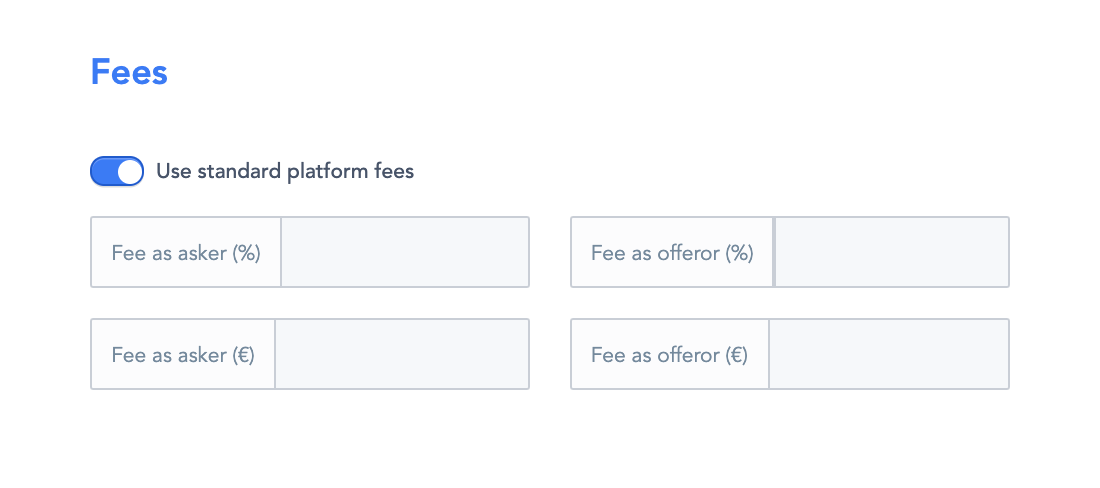
Task: Click the 'Fee as asker (€)' field label
Action: 183,354
